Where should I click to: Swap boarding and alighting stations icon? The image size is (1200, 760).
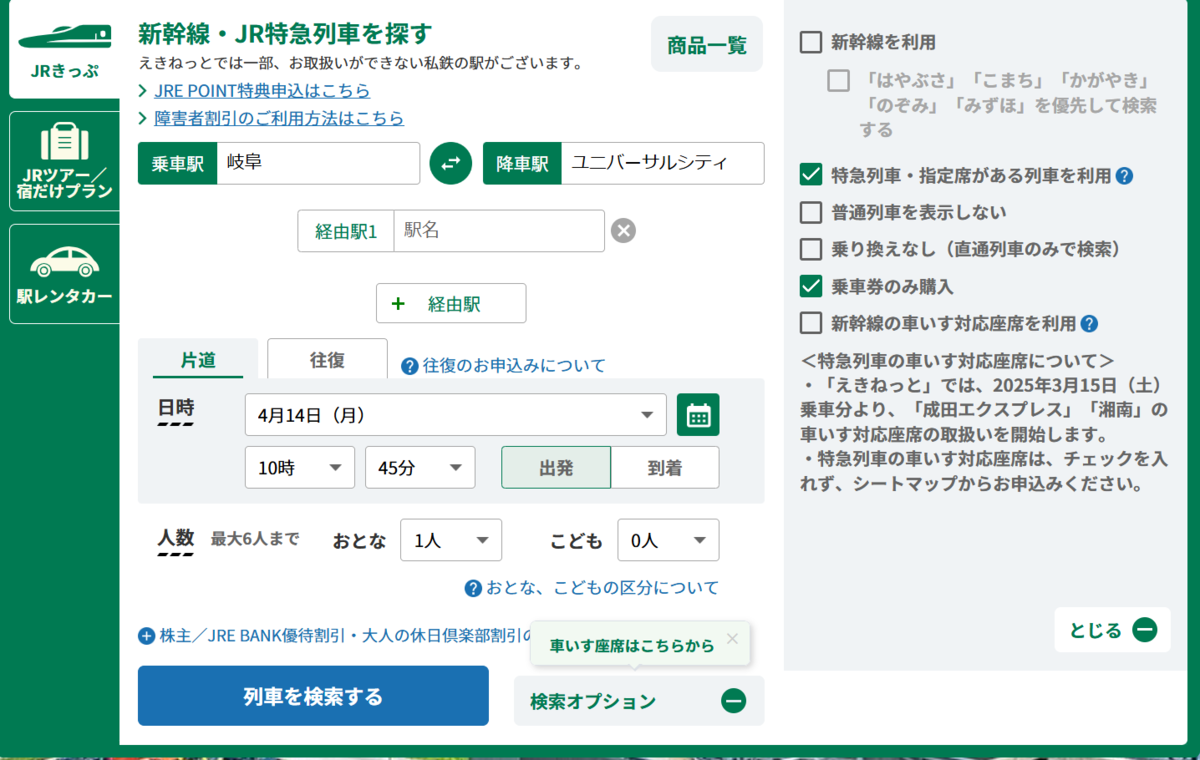coord(451,163)
